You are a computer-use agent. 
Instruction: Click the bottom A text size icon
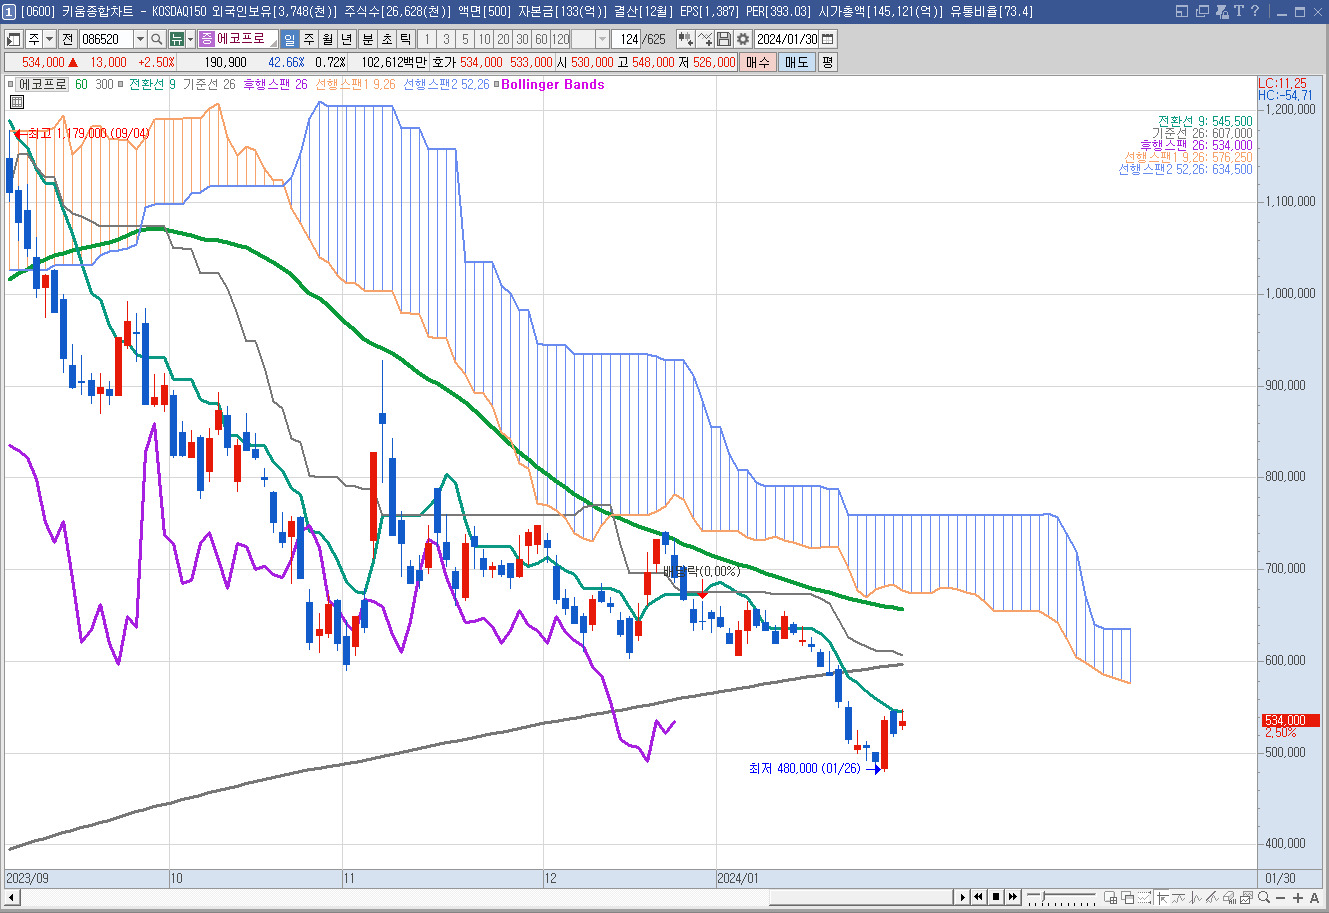tap(1314, 897)
